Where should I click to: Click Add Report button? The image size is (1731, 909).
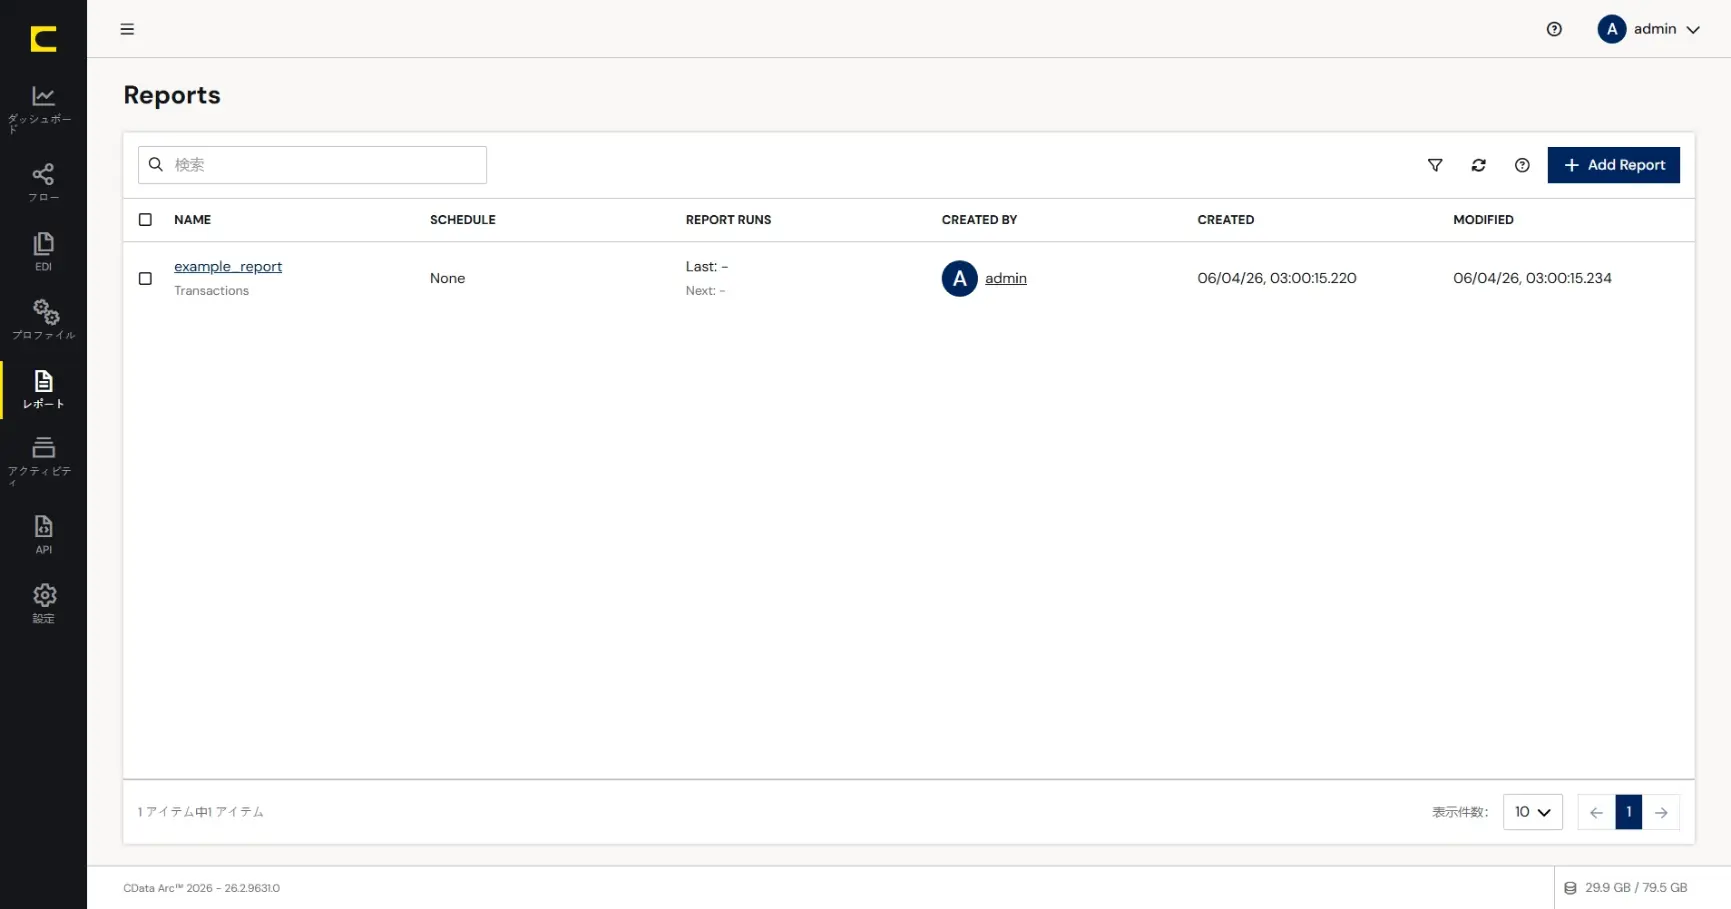[x=1613, y=165]
